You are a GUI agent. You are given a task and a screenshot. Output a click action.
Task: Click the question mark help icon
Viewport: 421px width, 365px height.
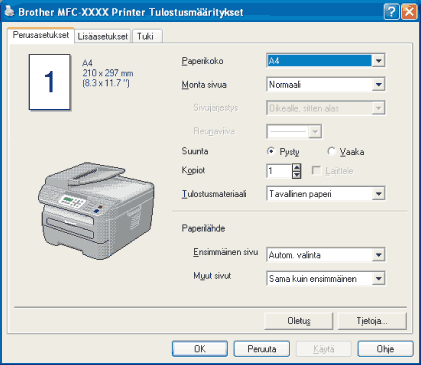(x=391, y=12)
